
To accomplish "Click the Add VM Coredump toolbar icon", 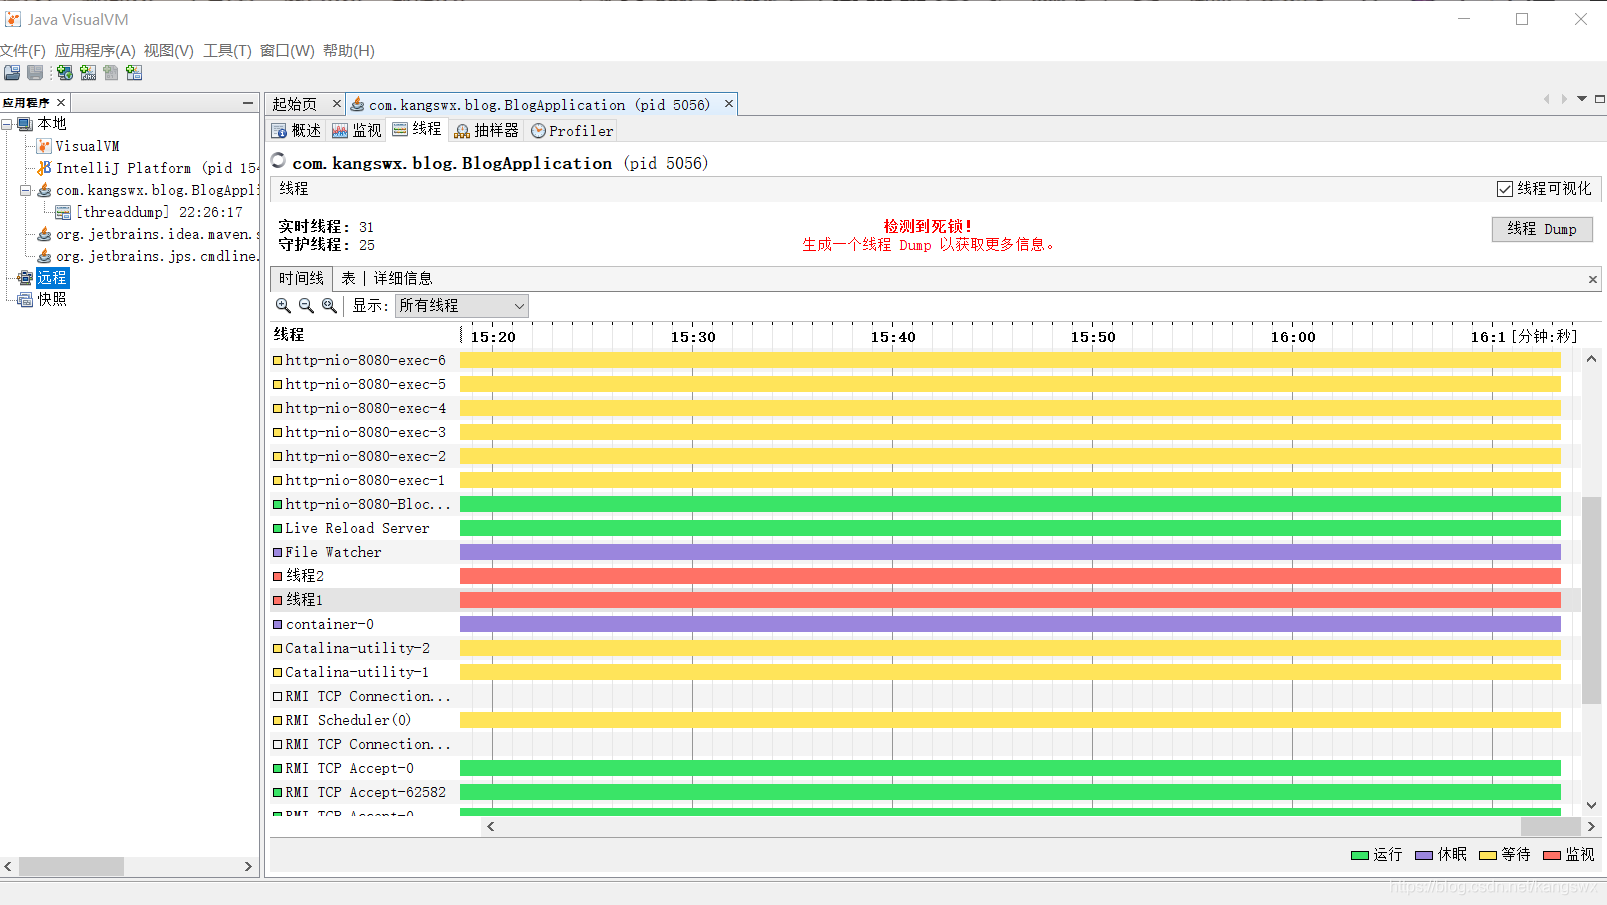I will (111, 73).
